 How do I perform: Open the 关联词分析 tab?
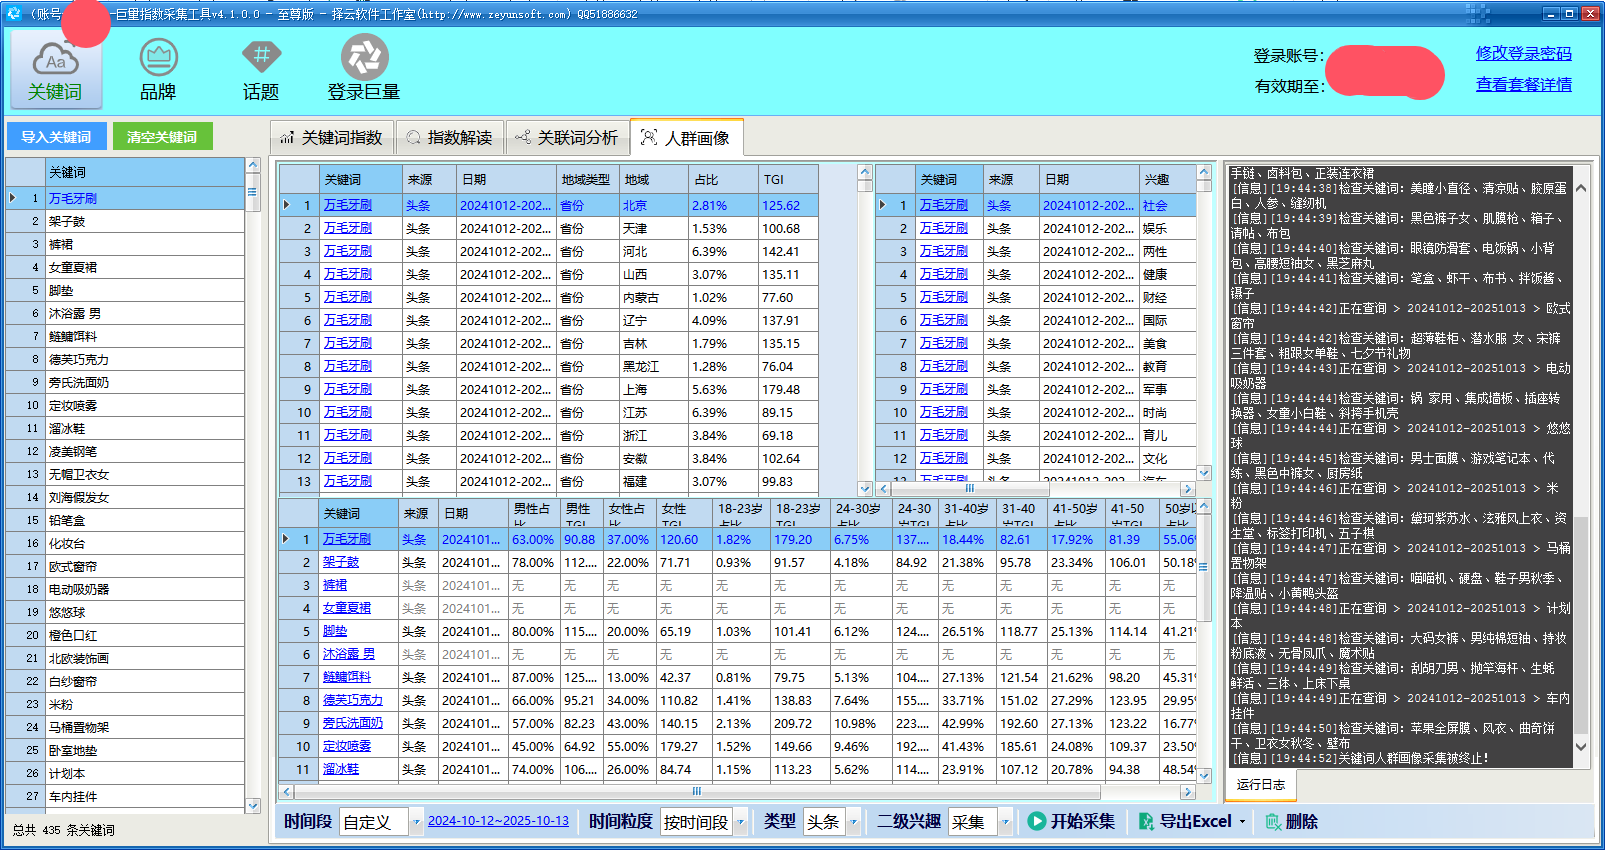click(566, 138)
